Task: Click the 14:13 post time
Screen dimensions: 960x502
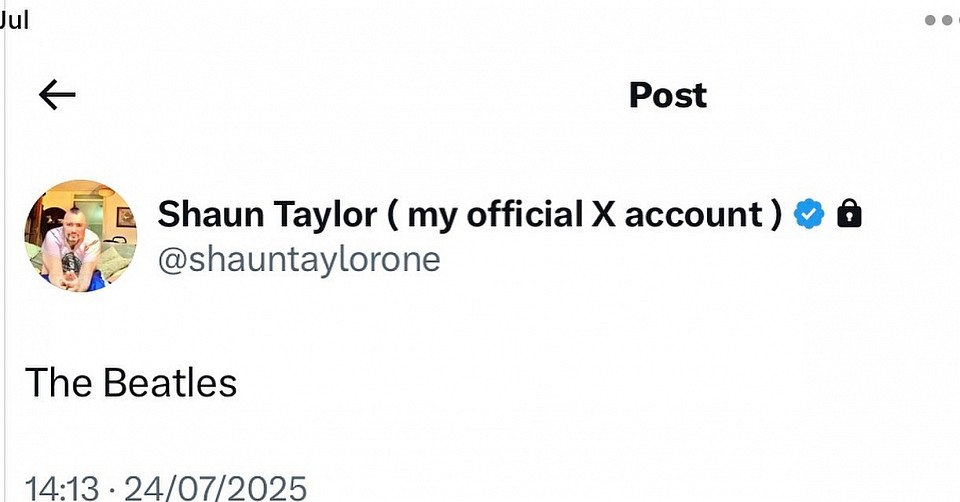Action: tap(61, 489)
